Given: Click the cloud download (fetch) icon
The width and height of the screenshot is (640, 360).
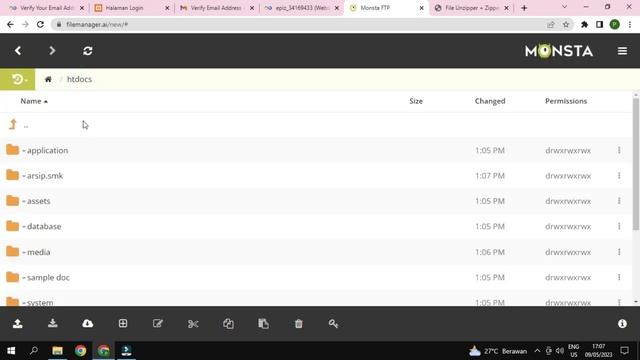Looking at the screenshot, I should click(88, 324).
